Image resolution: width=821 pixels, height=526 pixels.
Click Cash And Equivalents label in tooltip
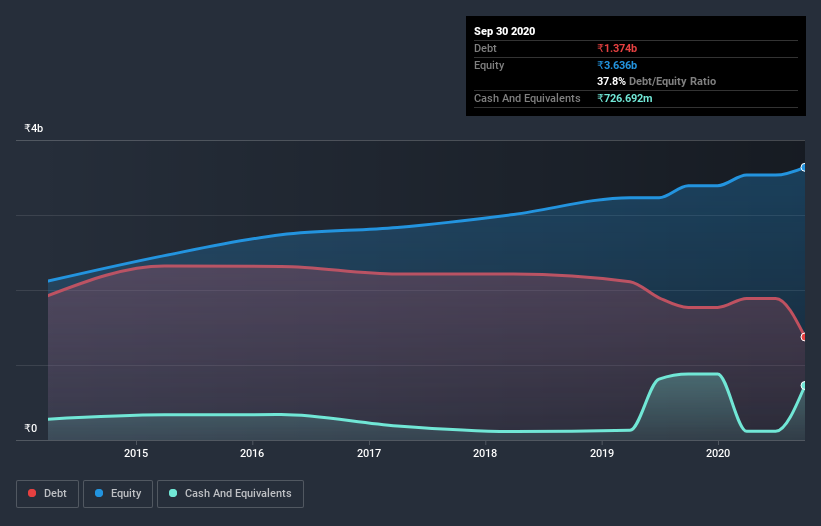pyautogui.click(x=527, y=98)
